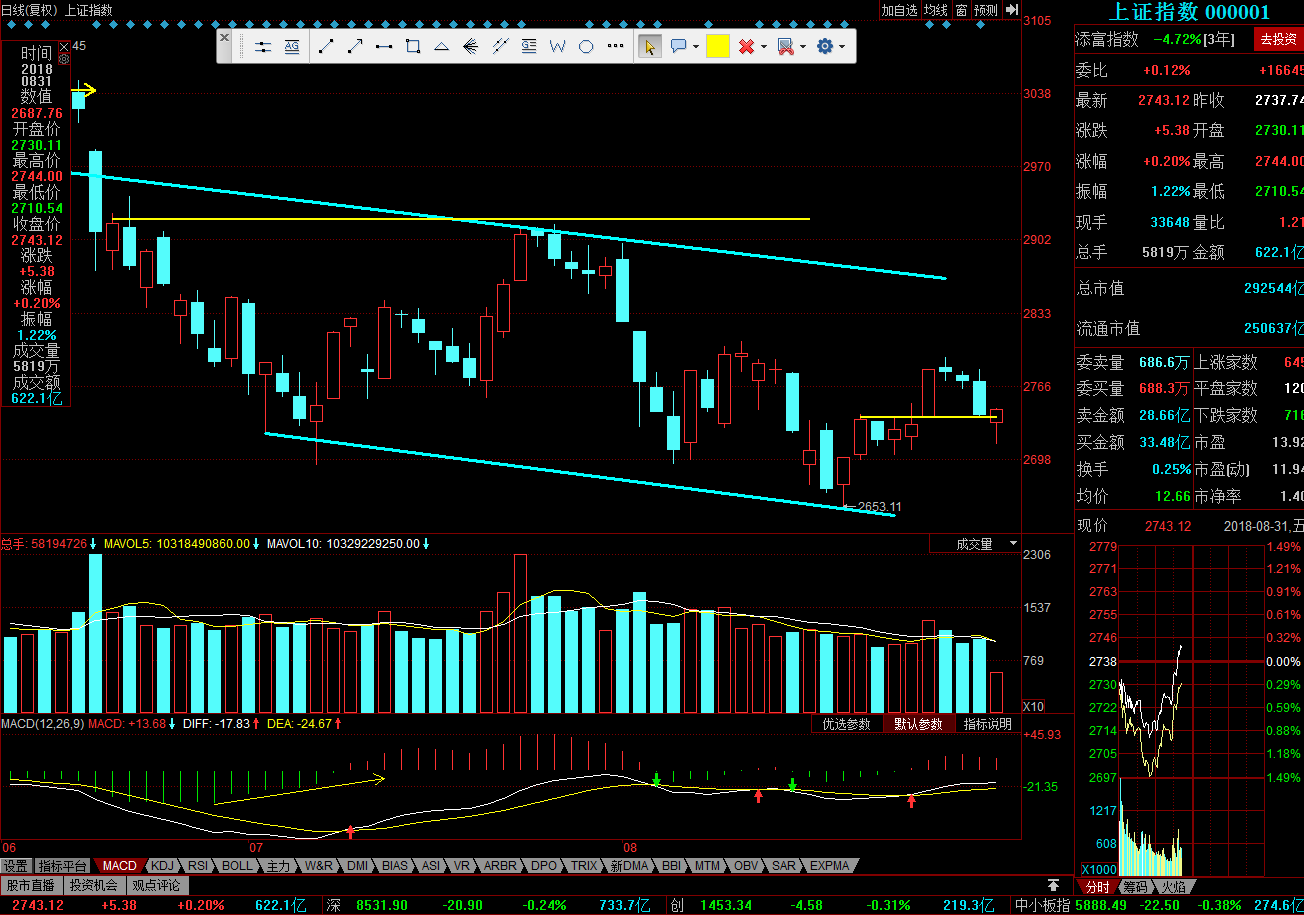This screenshot has height=915, width=1304.
Task: Select the ellipse drawing tool
Action: pos(587,46)
